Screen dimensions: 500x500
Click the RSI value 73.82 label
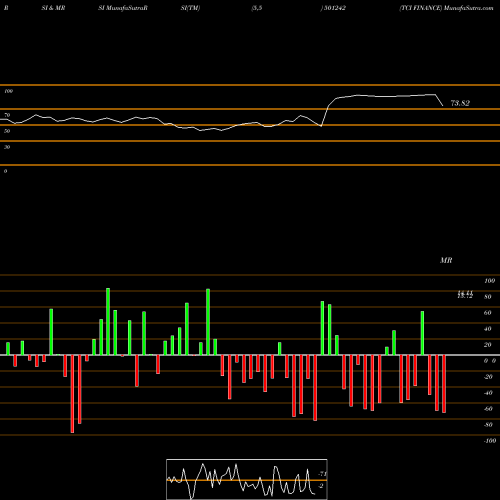[460, 103]
